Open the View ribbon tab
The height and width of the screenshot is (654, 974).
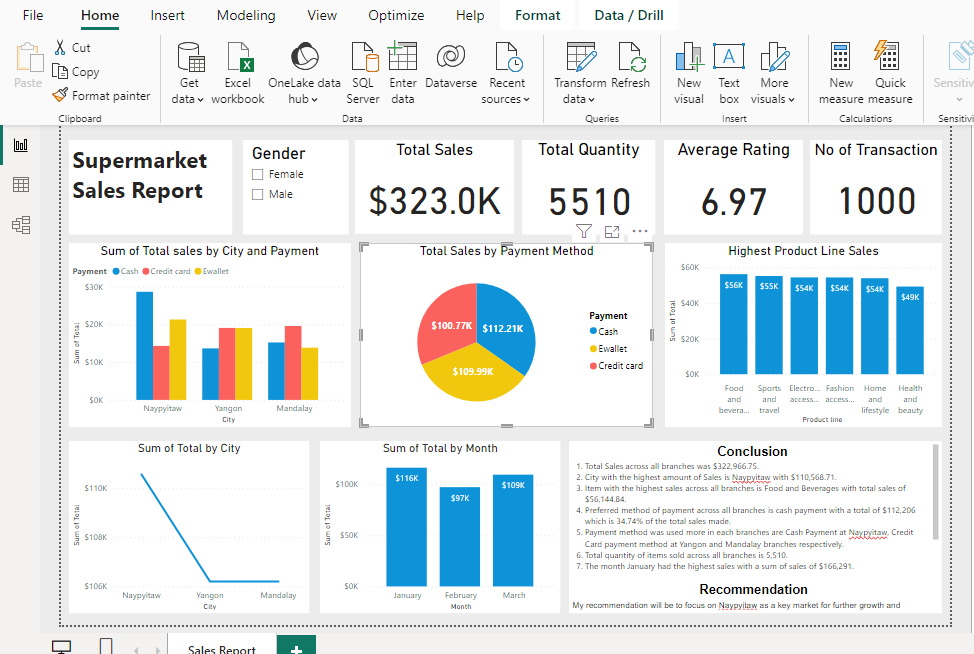pos(321,15)
